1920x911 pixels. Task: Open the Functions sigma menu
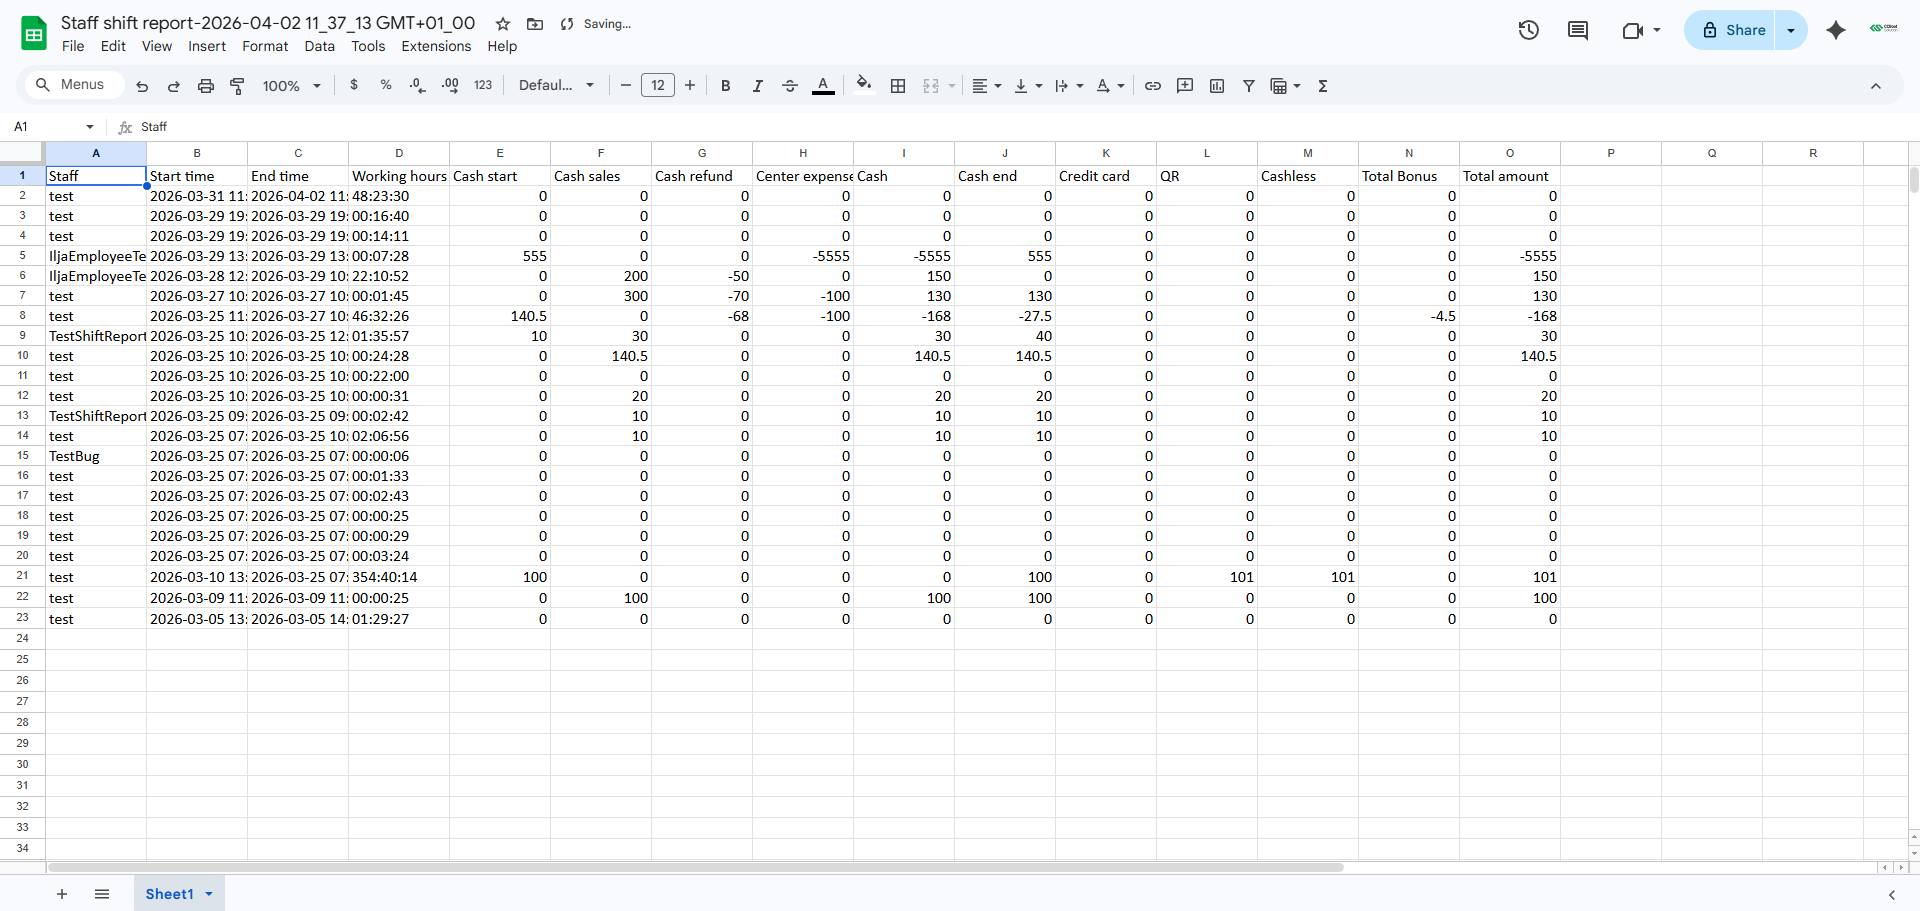pos(1323,86)
